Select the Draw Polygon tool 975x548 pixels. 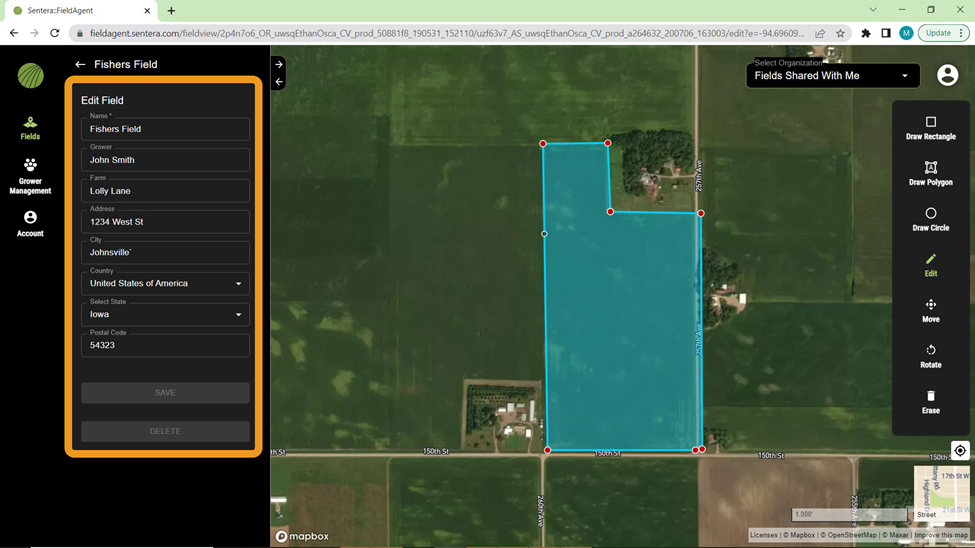click(930, 173)
